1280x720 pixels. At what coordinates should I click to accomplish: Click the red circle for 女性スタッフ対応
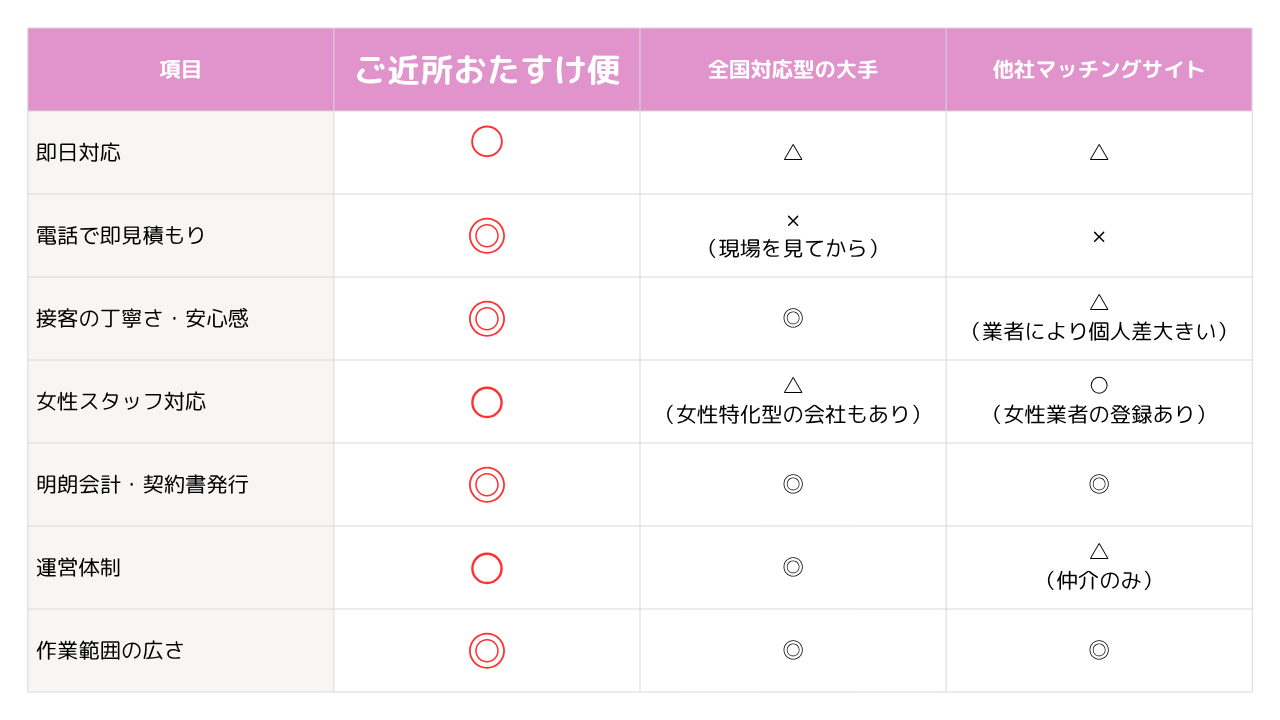487,402
